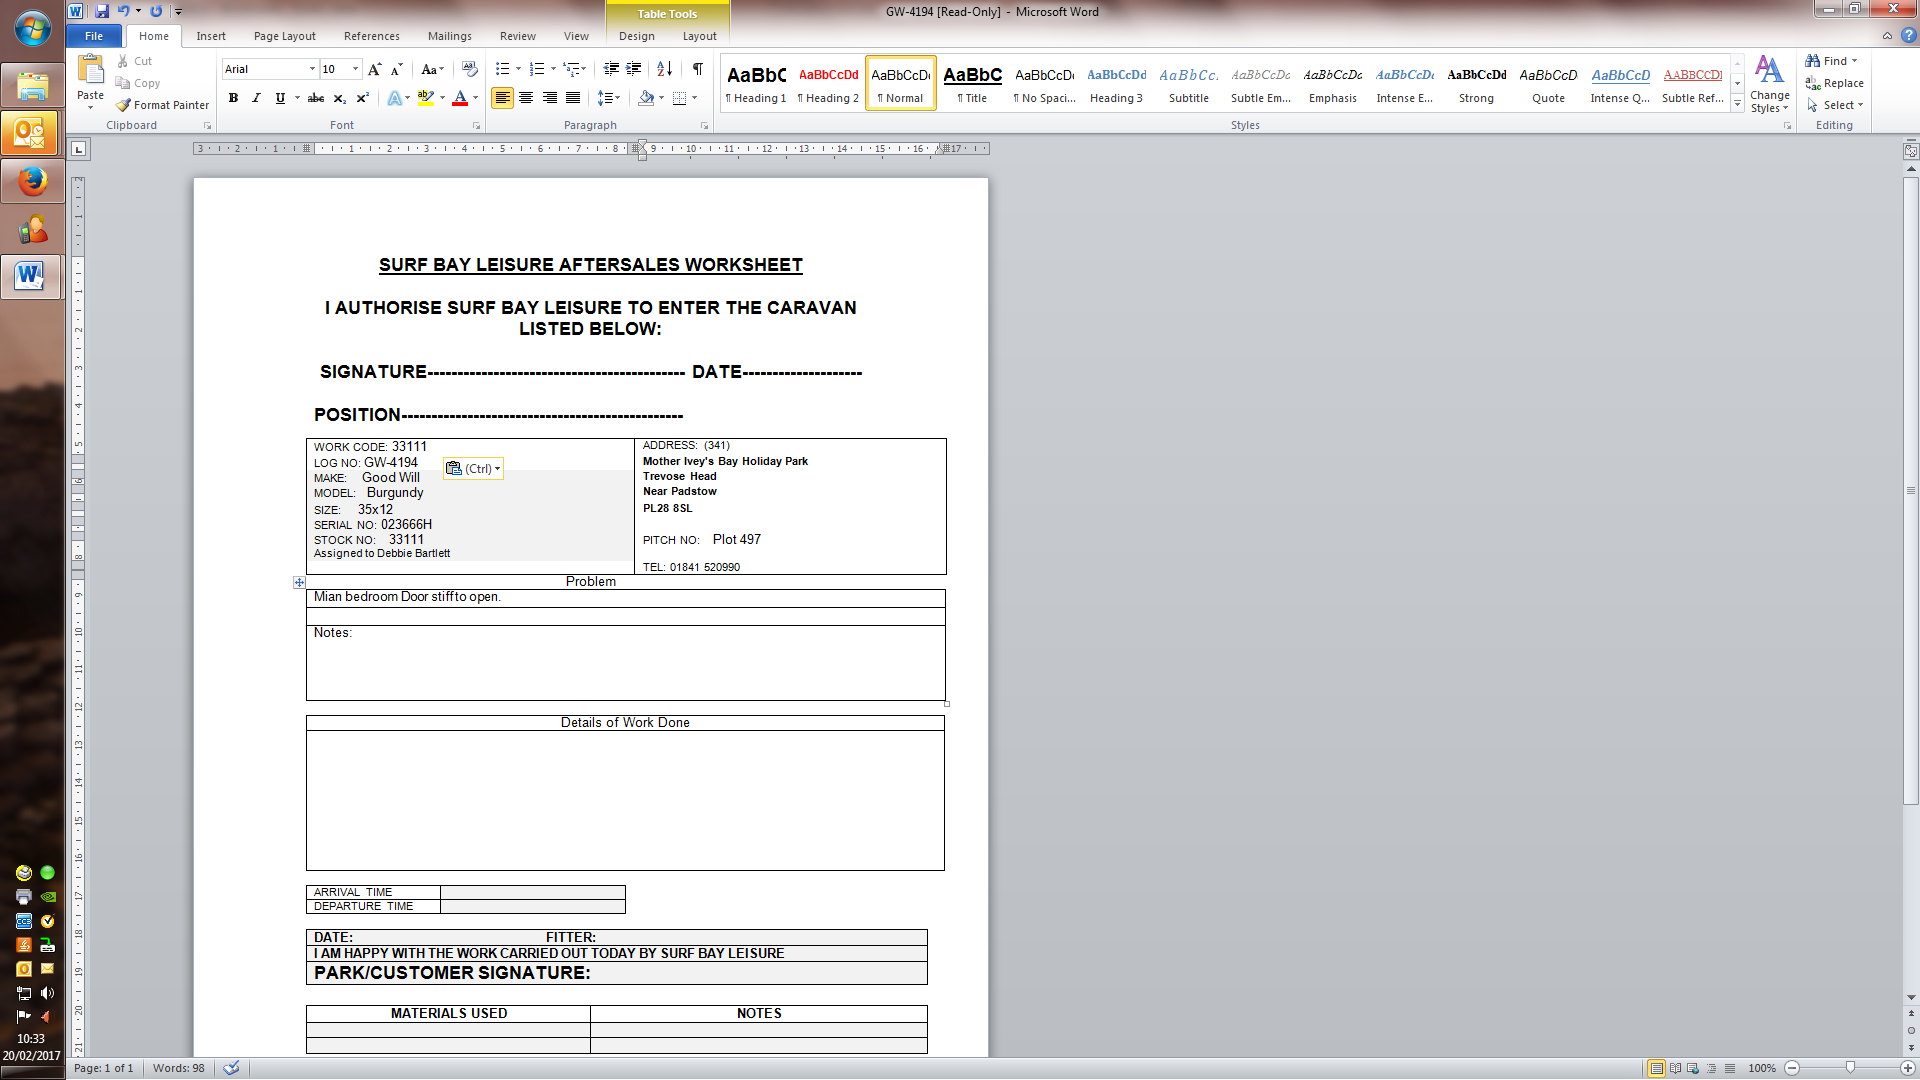Toggle center text alignment
The width and height of the screenshot is (1920, 1080).
pyautogui.click(x=526, y=98)
